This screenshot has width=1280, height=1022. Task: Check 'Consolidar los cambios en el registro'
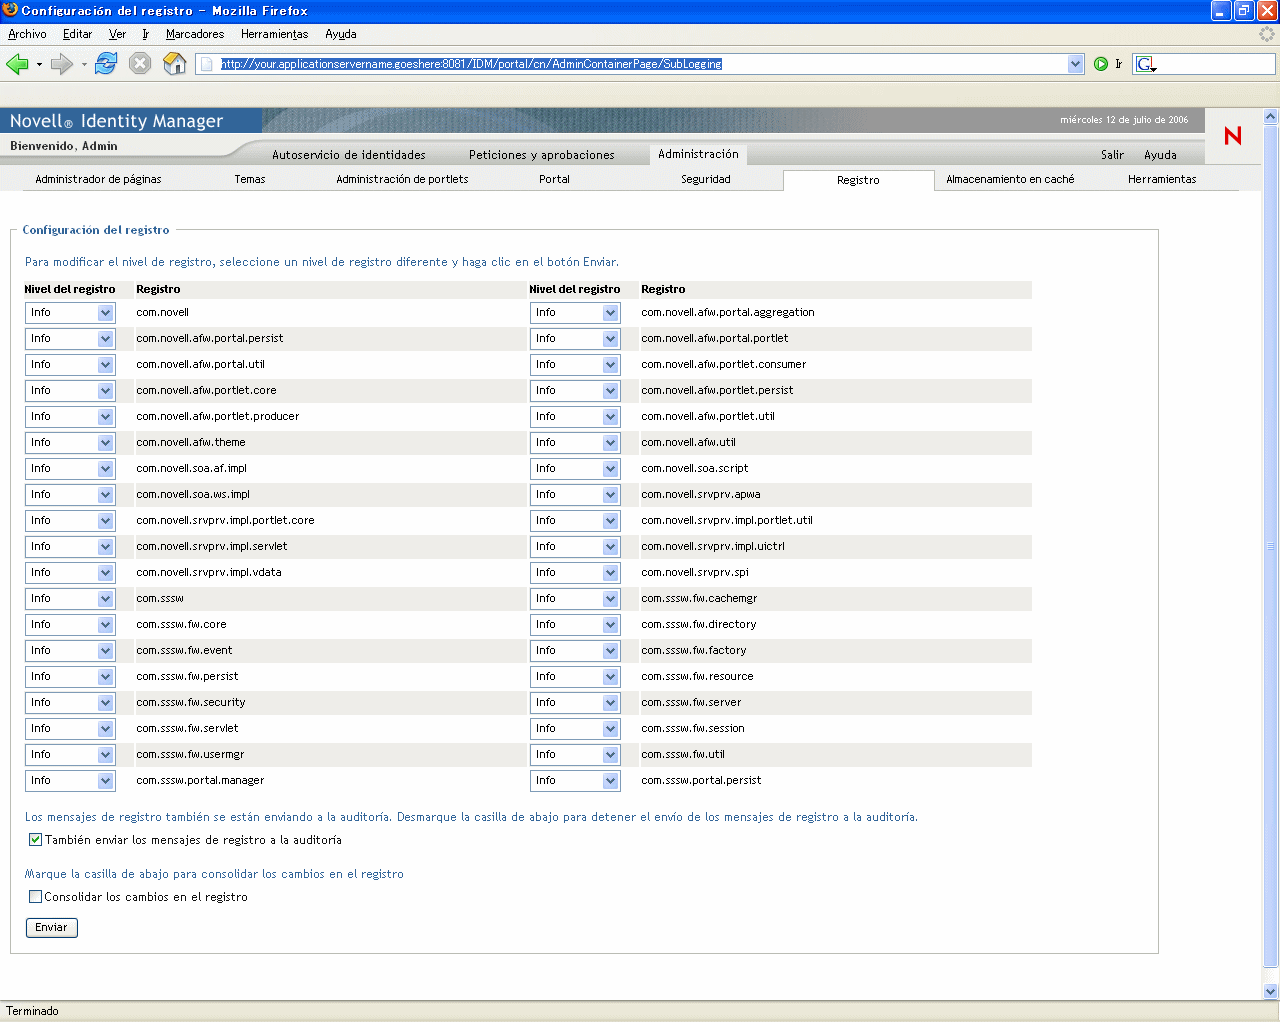[35, 897]
